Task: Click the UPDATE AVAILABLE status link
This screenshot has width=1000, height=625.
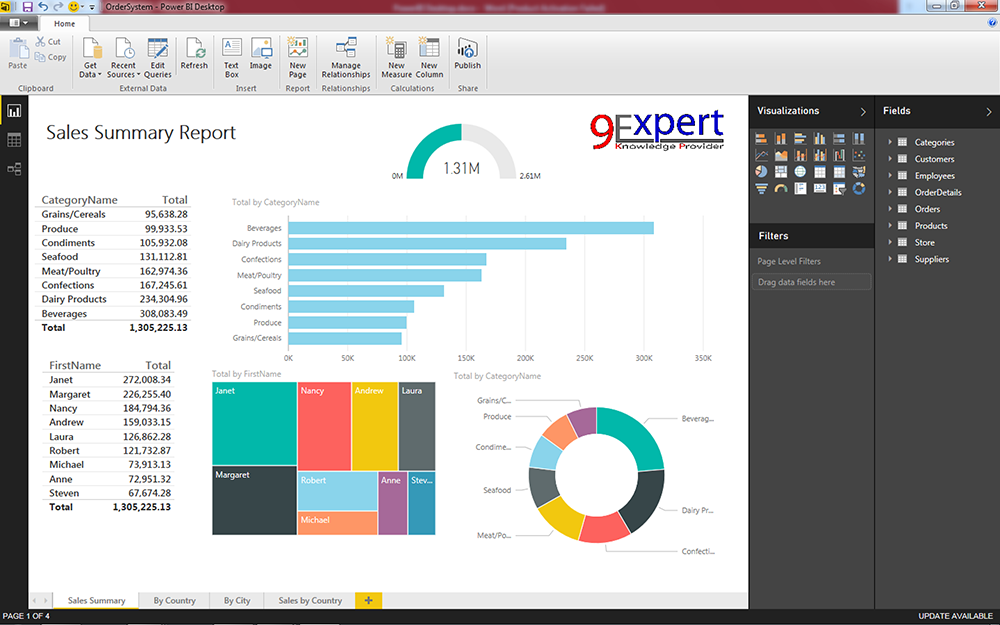Action: coord(955,616)
